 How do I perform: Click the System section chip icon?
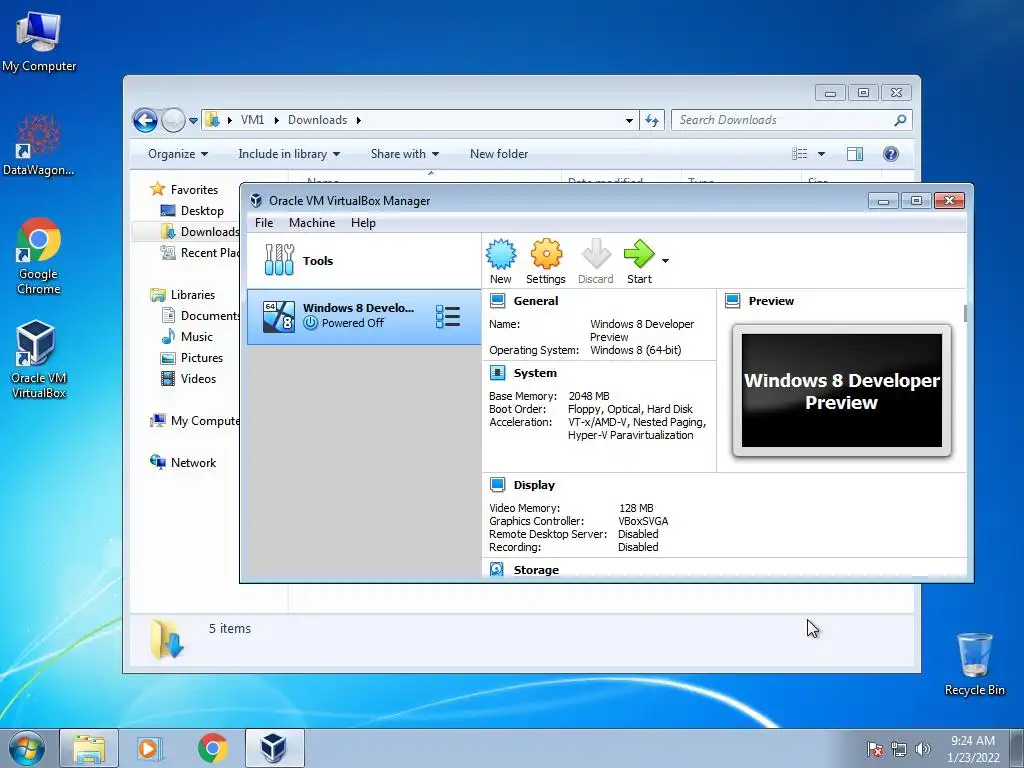(498, 373)
